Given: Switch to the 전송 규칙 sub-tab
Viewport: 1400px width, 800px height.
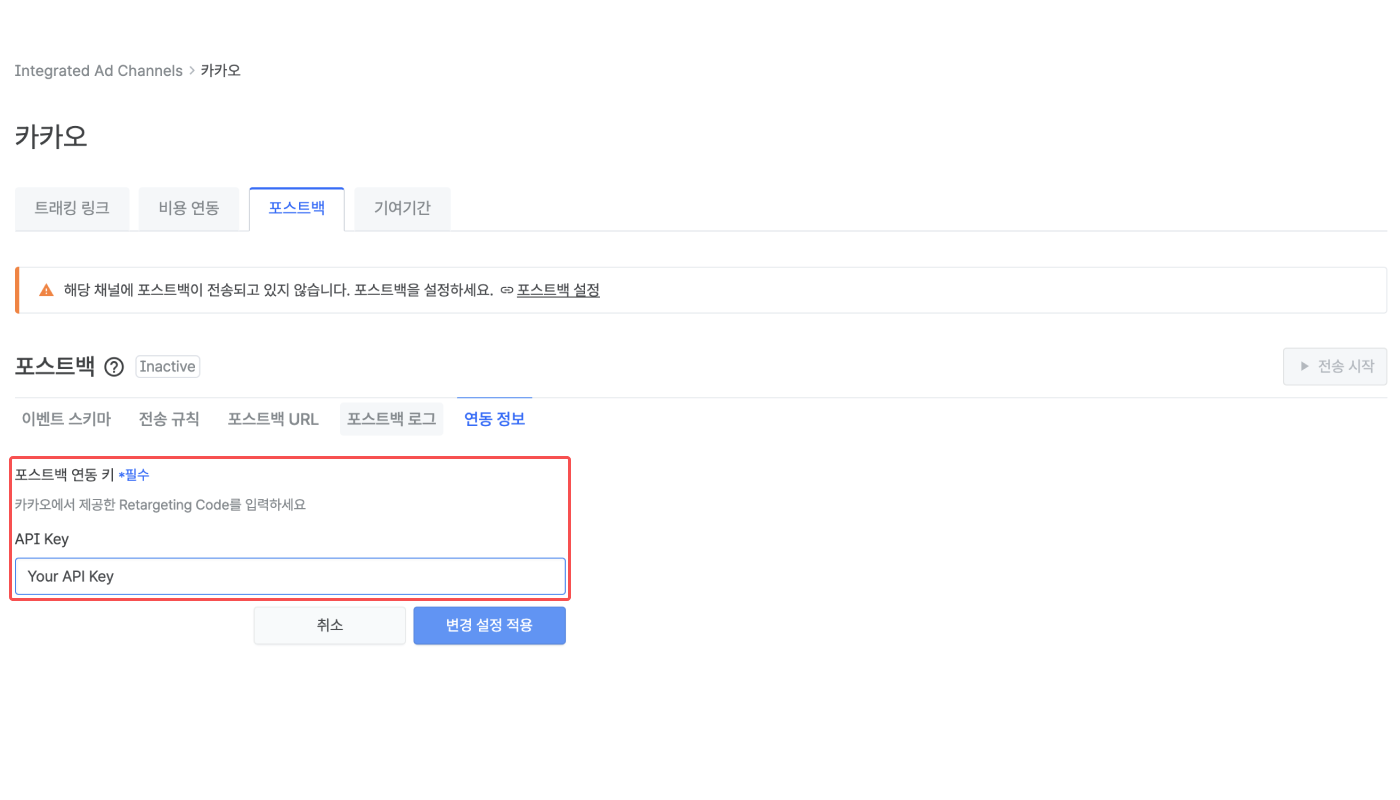Looking at the screenshot, I should tap(169, 419).
